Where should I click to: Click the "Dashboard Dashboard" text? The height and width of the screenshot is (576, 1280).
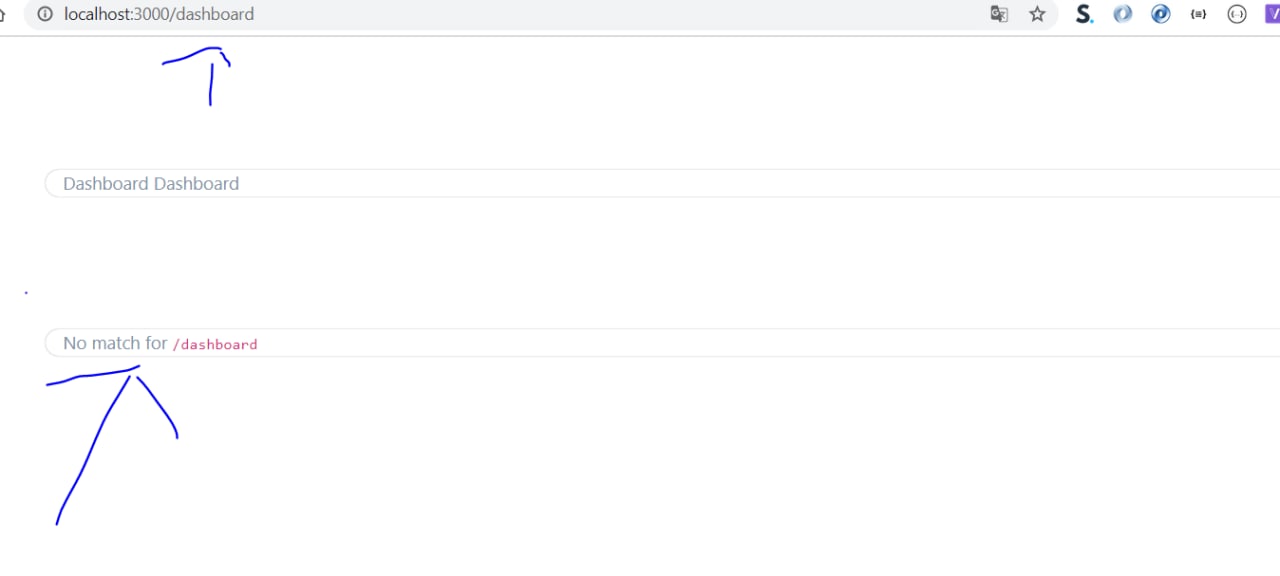pos(151,184)
